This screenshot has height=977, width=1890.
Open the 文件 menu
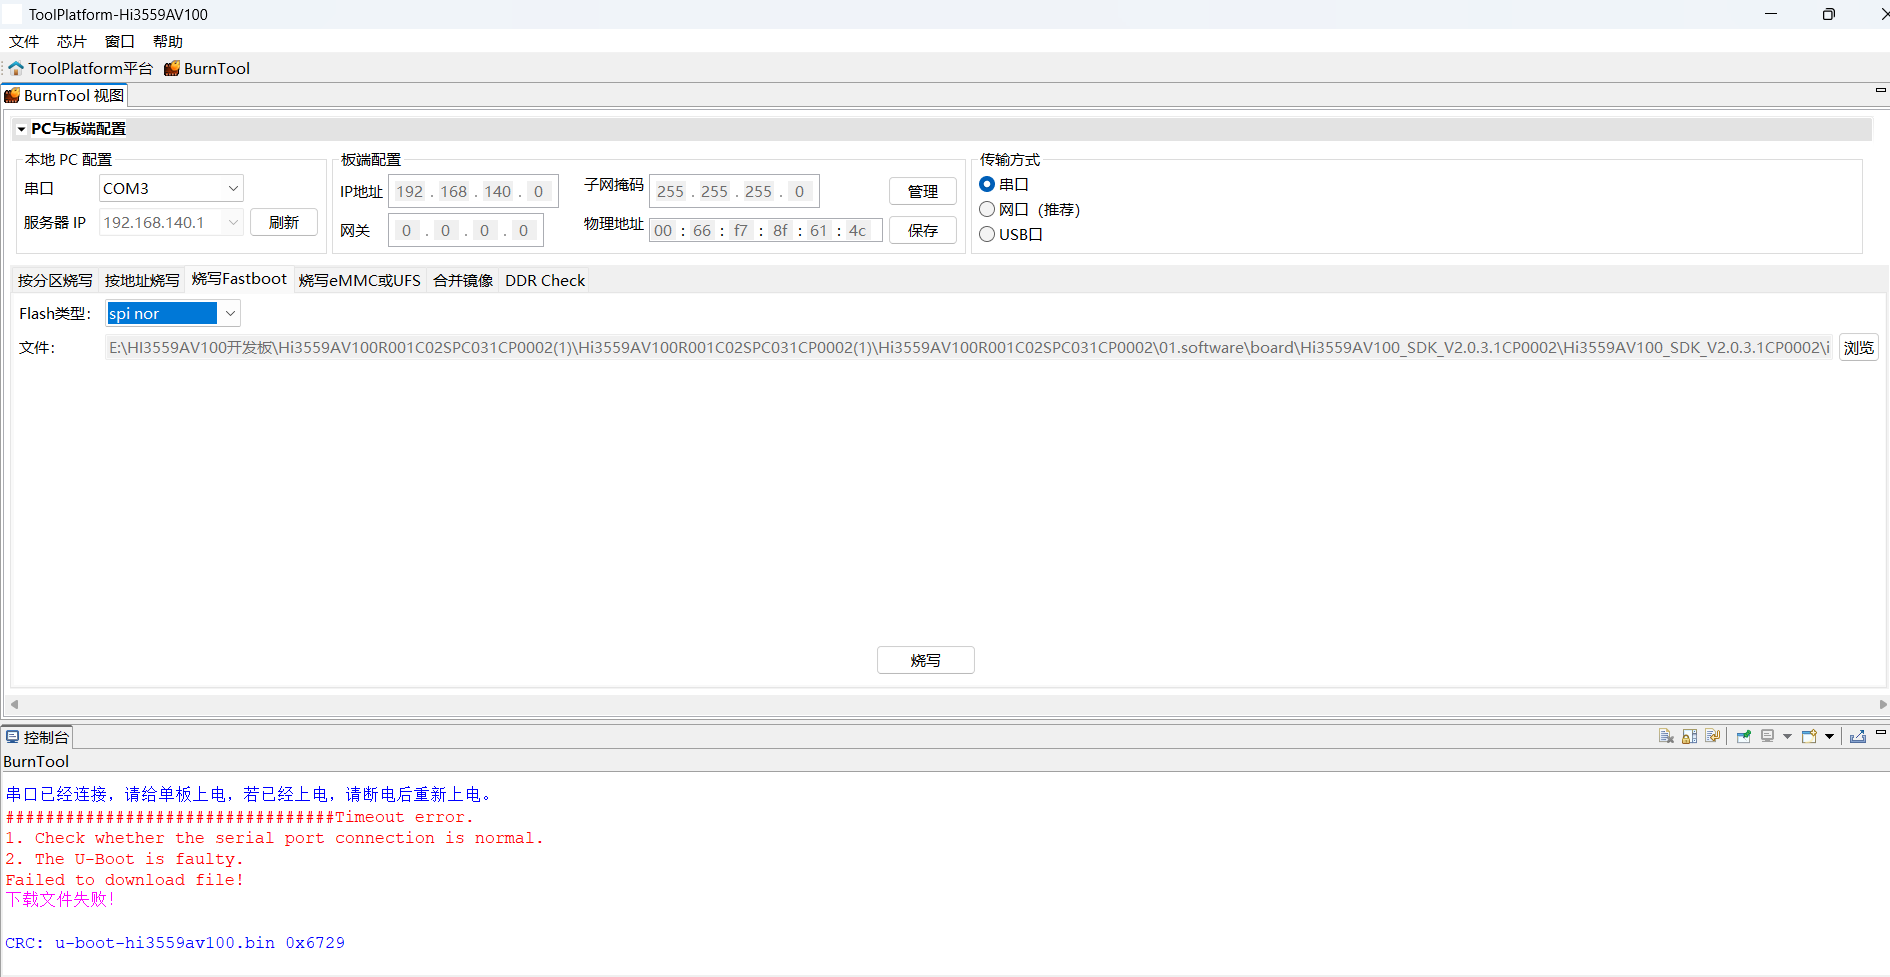click(24, 41)
